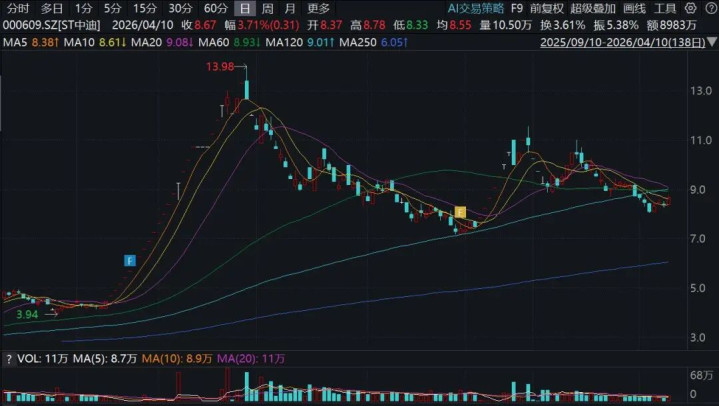This screenshot has height=406, width=719.
Task: Click the F9 button
Action: [517, 8]
